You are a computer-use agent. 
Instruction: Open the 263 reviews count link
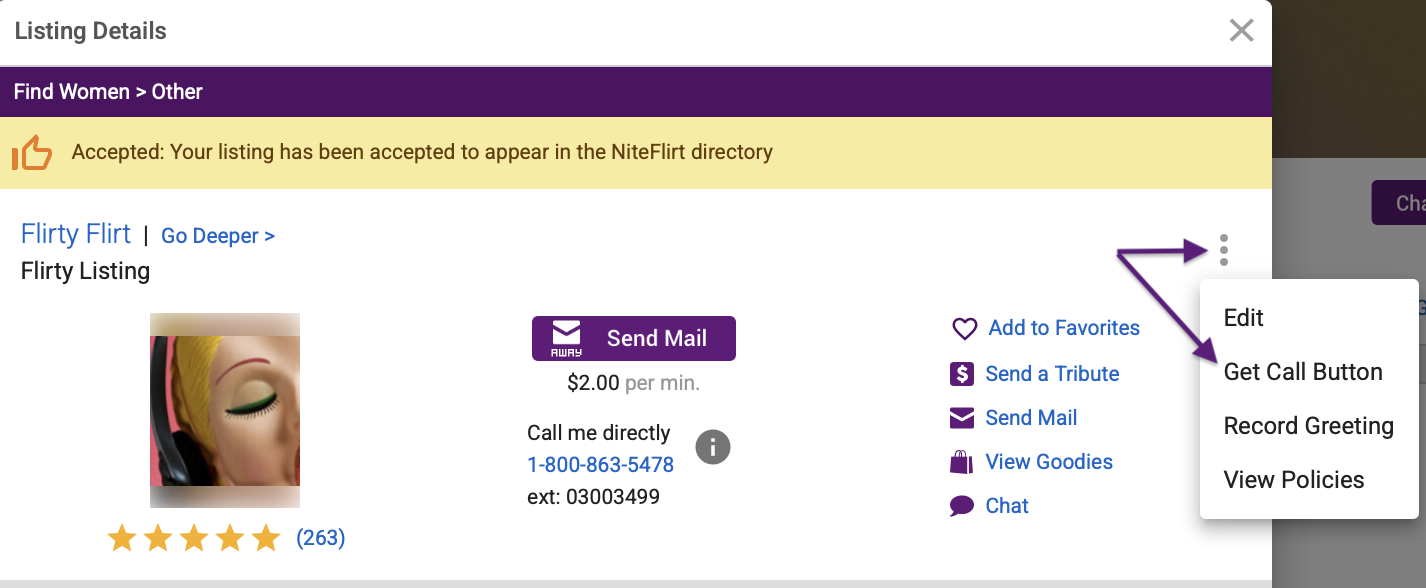[320, 538]
